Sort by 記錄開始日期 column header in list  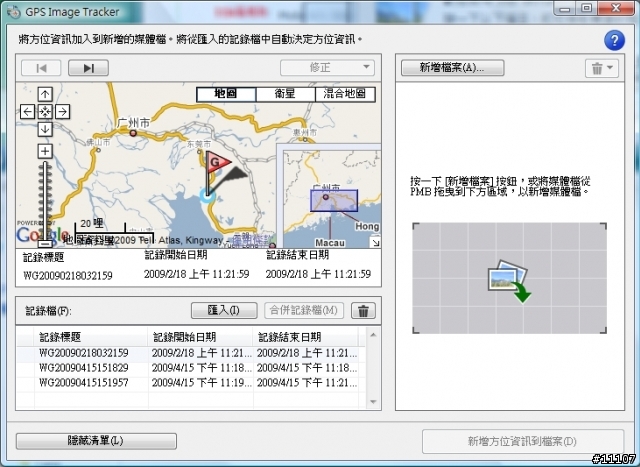click(200, 337)
